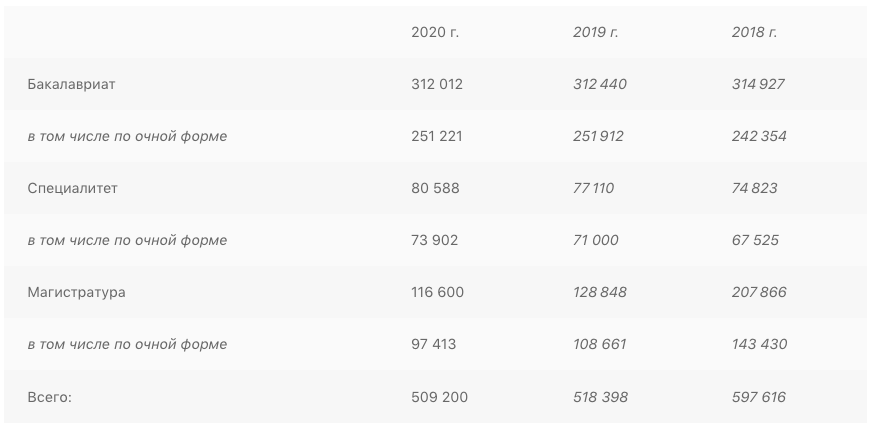Select the 2018 г. column header
The image size is (878, 430).
coord(755,32)
